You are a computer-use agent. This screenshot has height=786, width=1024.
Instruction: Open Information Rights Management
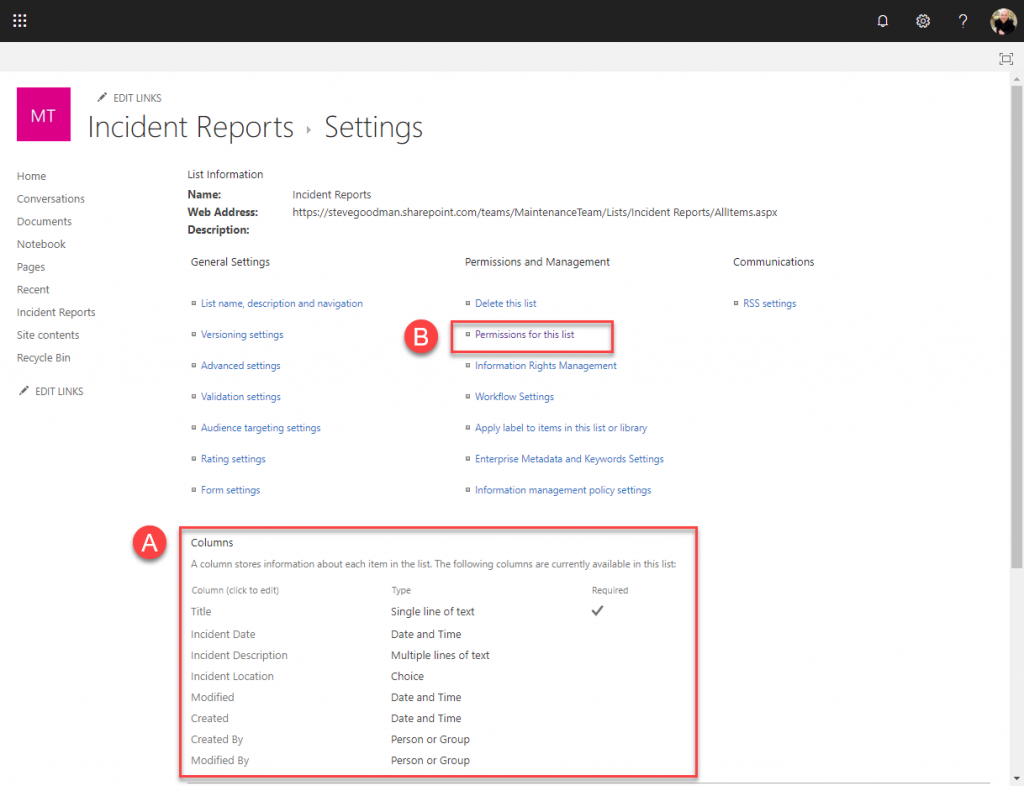point(545,366)
